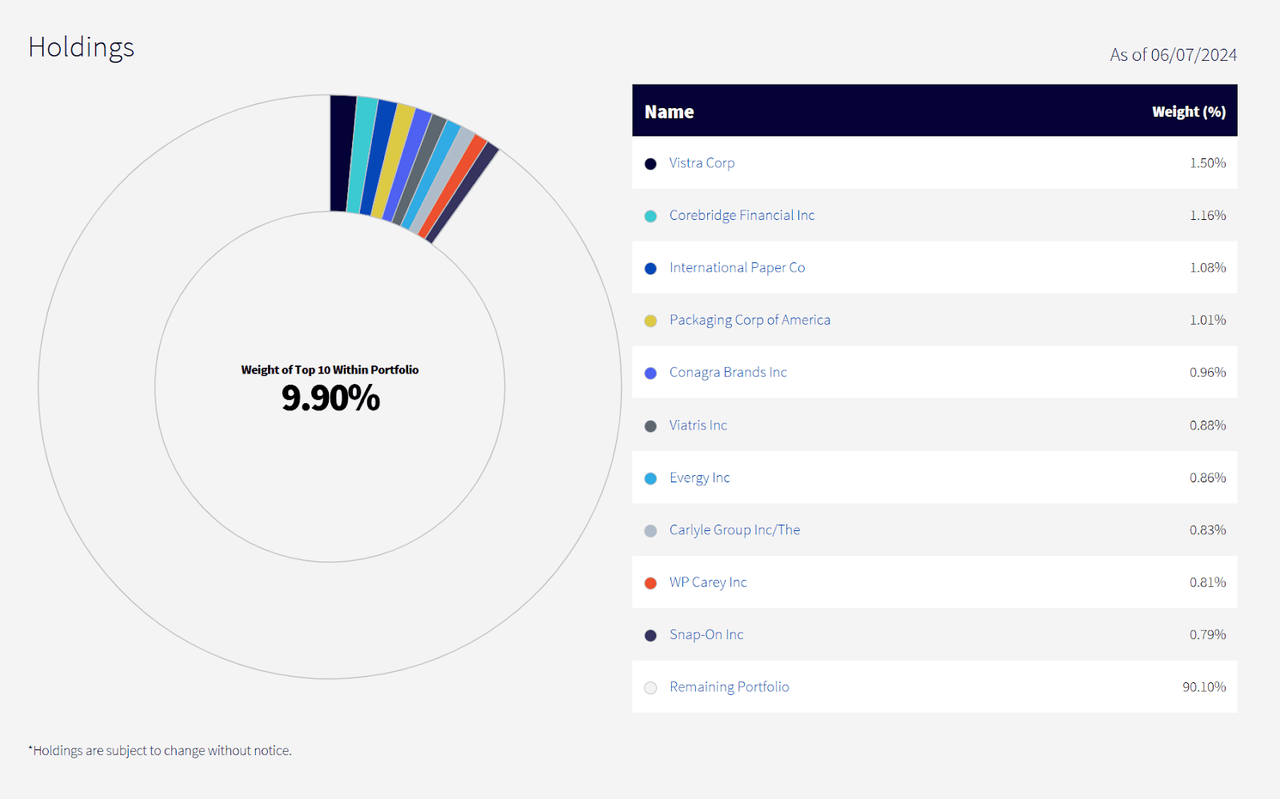Click the Carlyle Group legend color dot
This screenshot has width=1280, height=799.
pyautogui.click(x=650, y=530)
